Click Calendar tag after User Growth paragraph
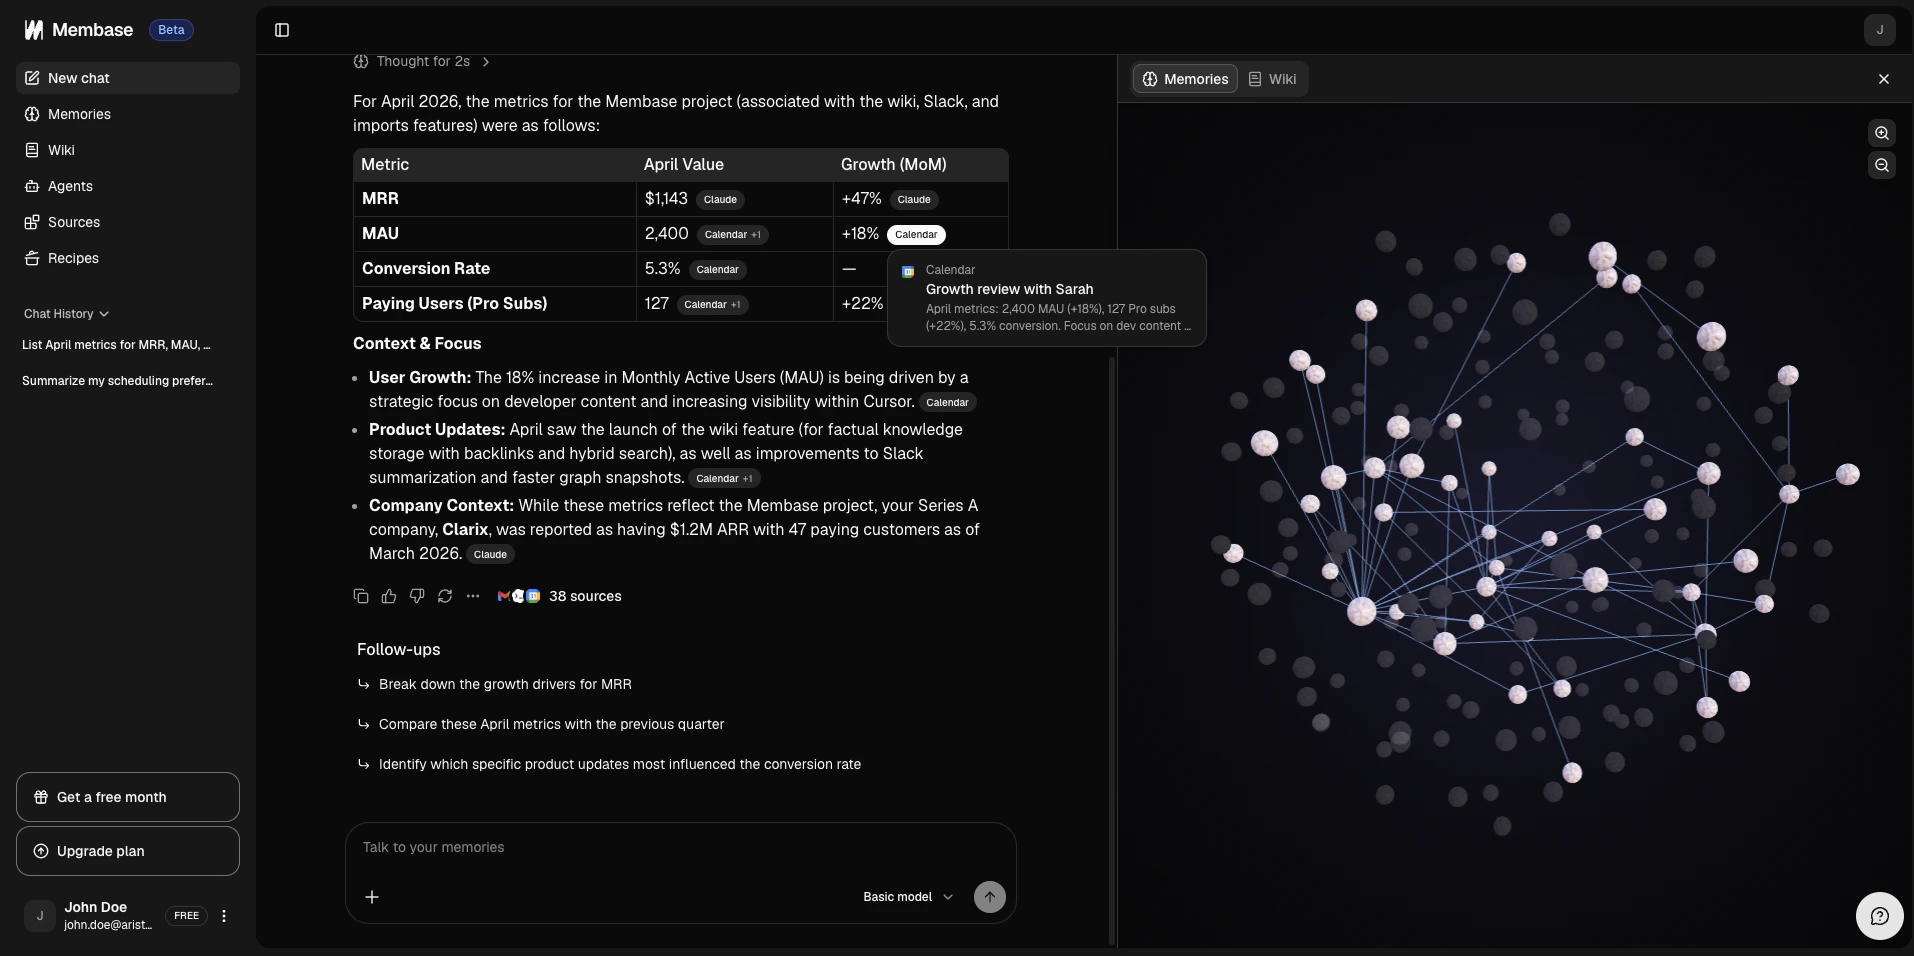 [x=947, y=403]
